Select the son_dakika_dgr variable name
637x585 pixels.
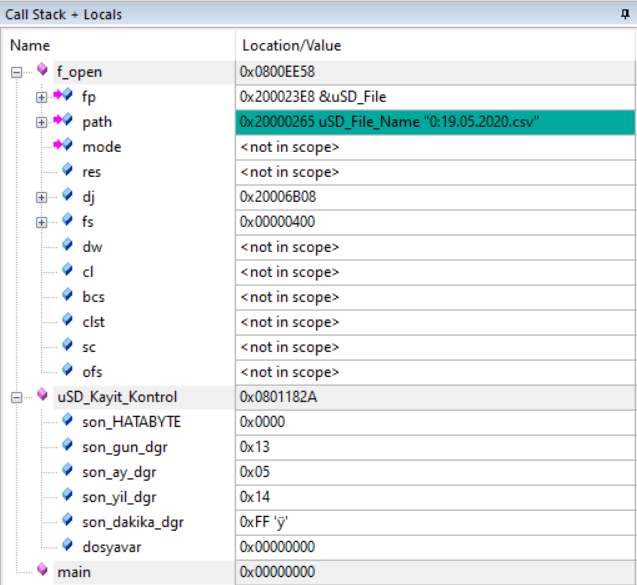(x=133, y=522)
